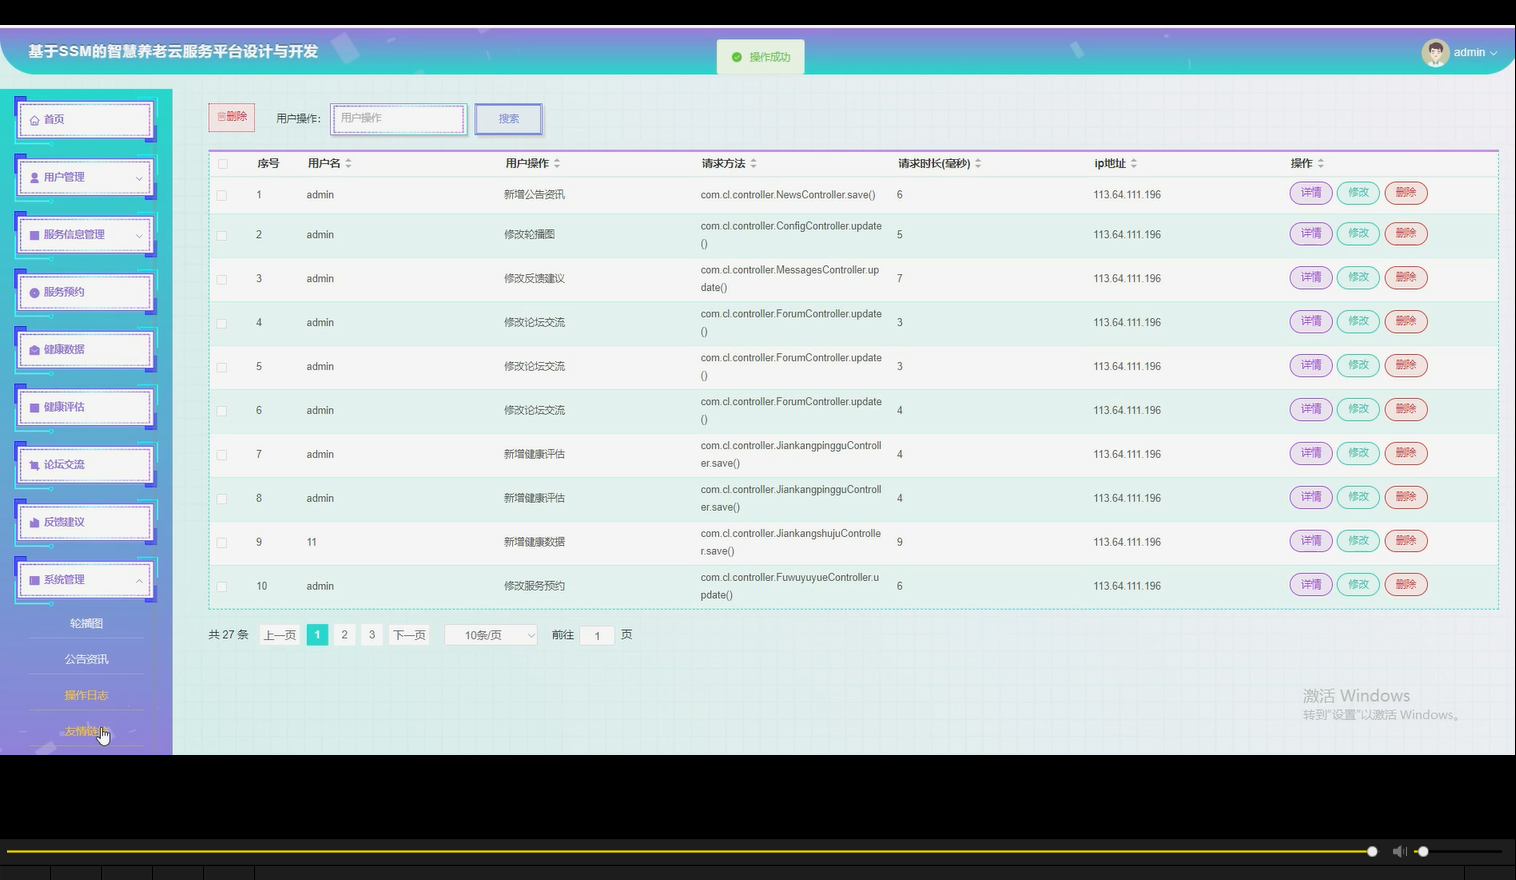Click the video progress slider handle
The image size is (1516, 880).
1372,851
